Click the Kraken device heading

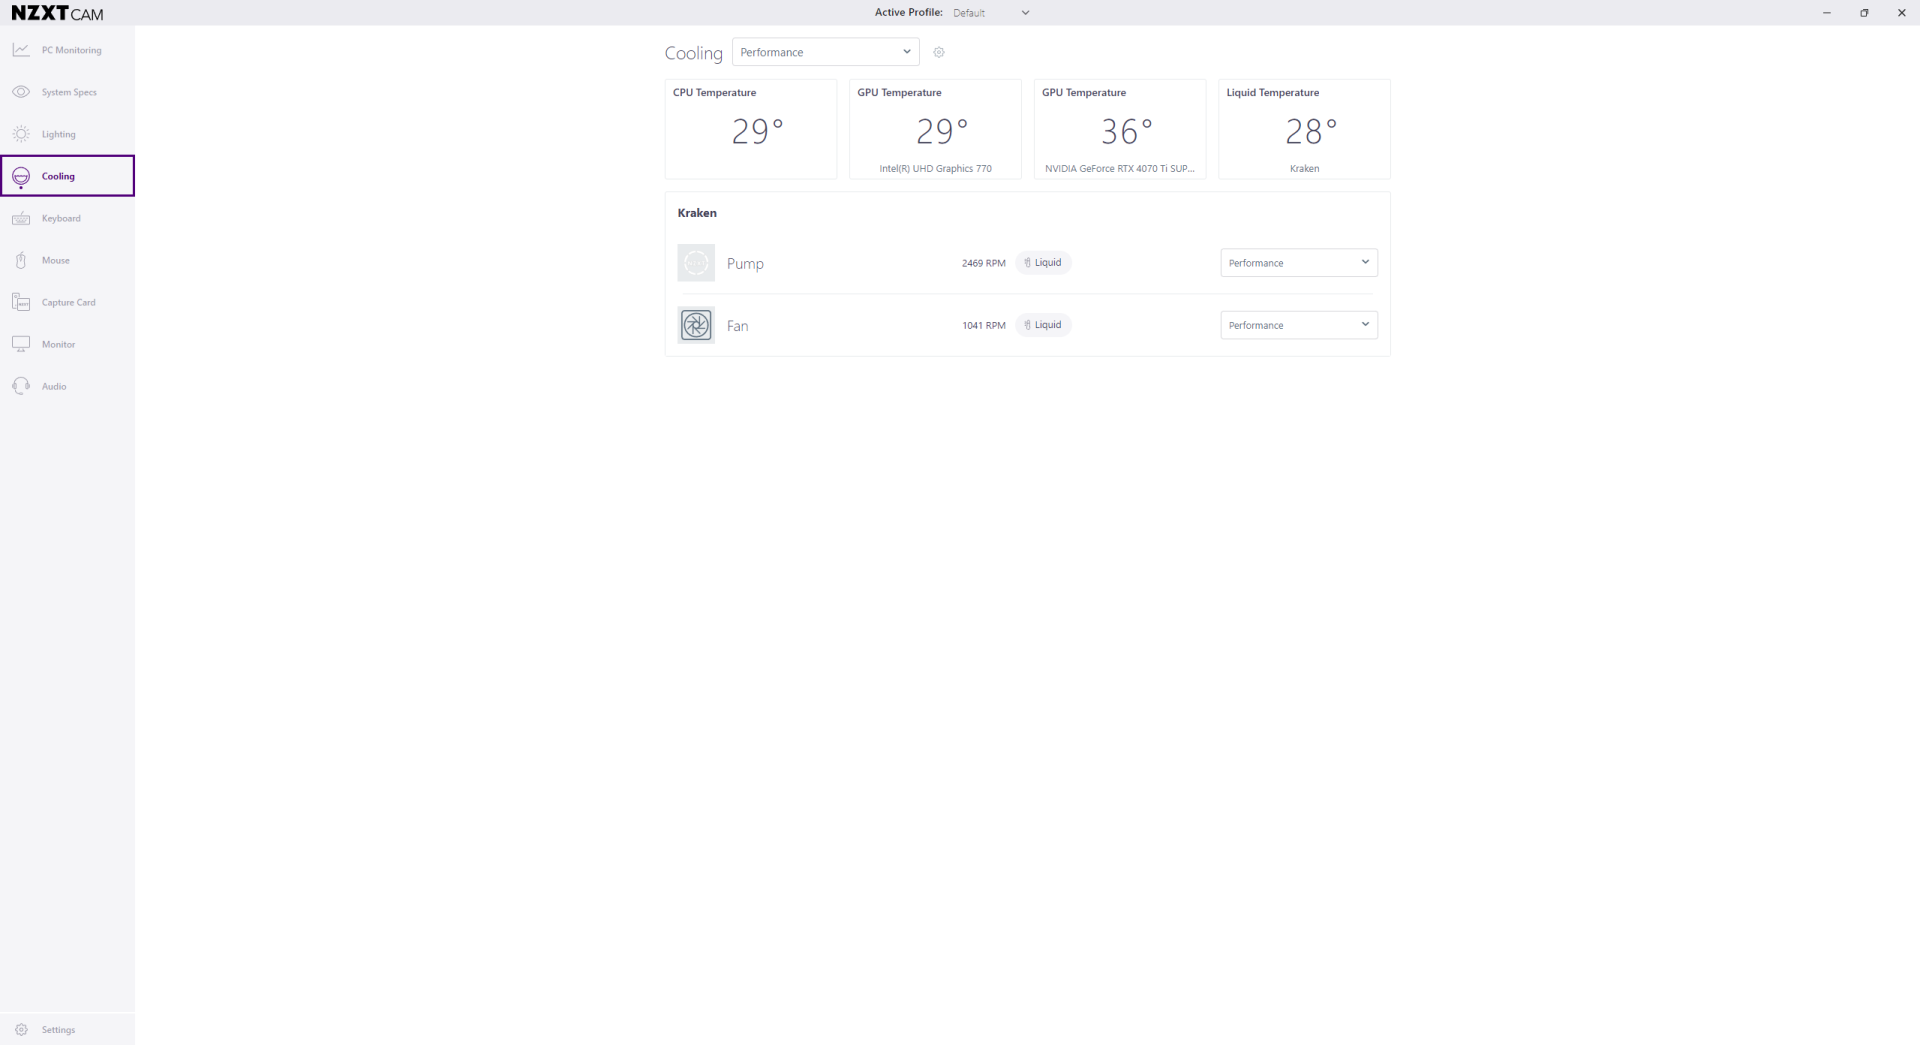[697, 213]
